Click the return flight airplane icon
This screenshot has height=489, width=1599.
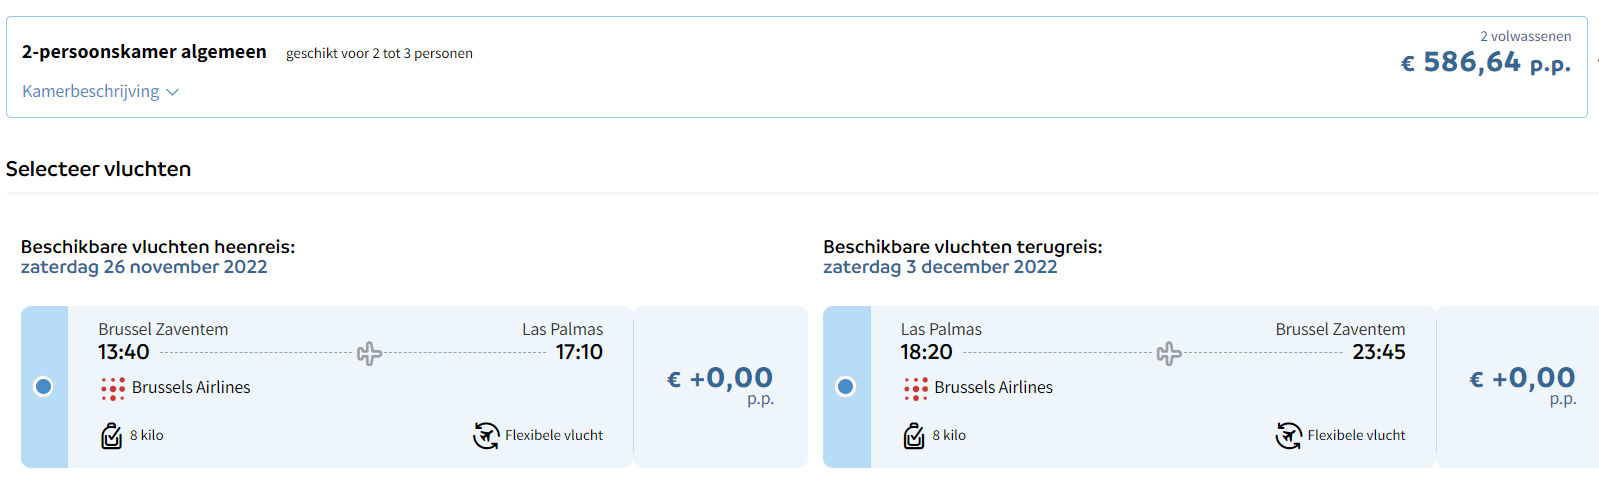(x=1168, y=353)
